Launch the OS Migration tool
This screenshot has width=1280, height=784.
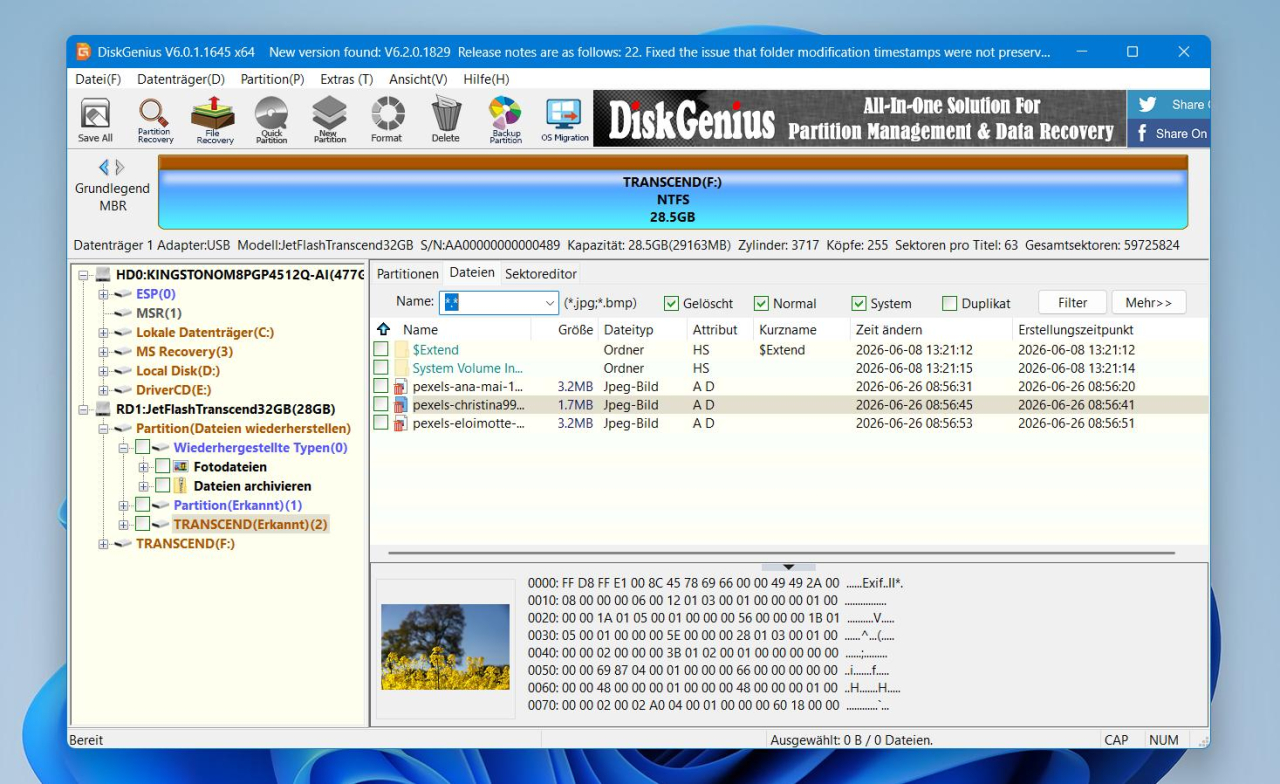(x=565, y=120)
